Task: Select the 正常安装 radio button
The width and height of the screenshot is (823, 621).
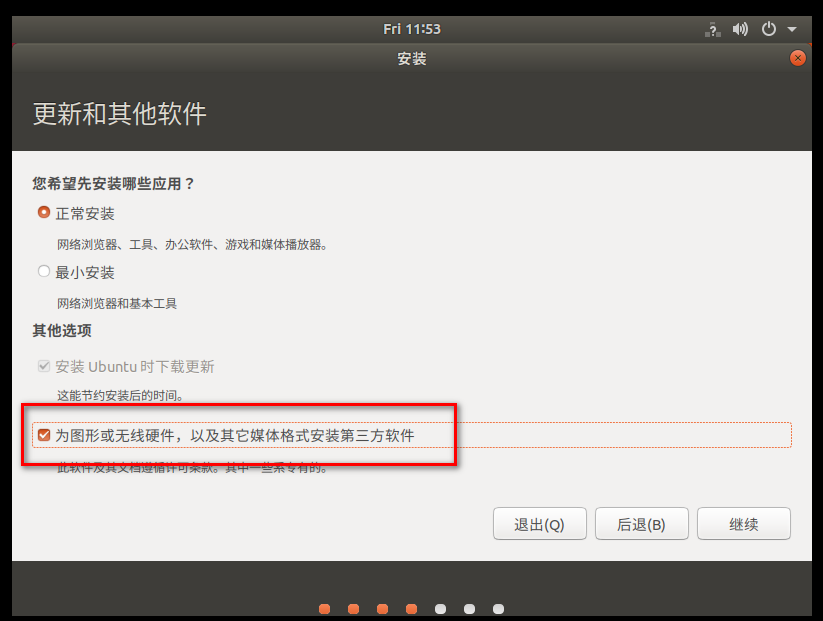Action: point(43,212)
